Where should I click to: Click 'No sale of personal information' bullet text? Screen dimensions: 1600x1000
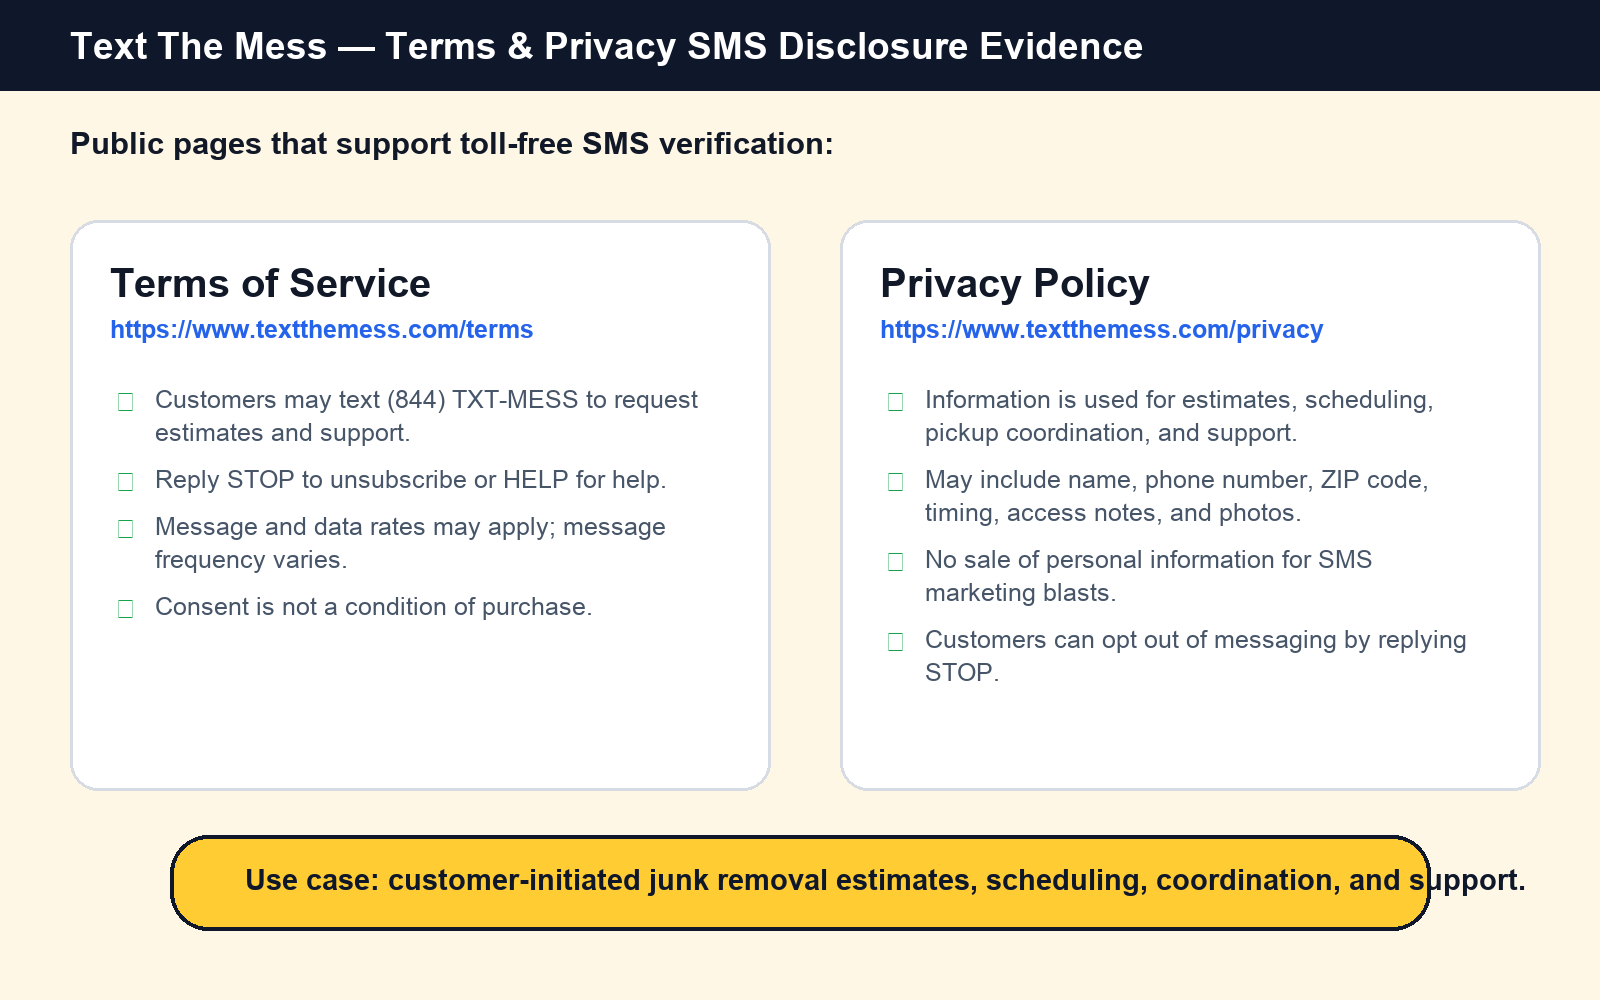1148,576
